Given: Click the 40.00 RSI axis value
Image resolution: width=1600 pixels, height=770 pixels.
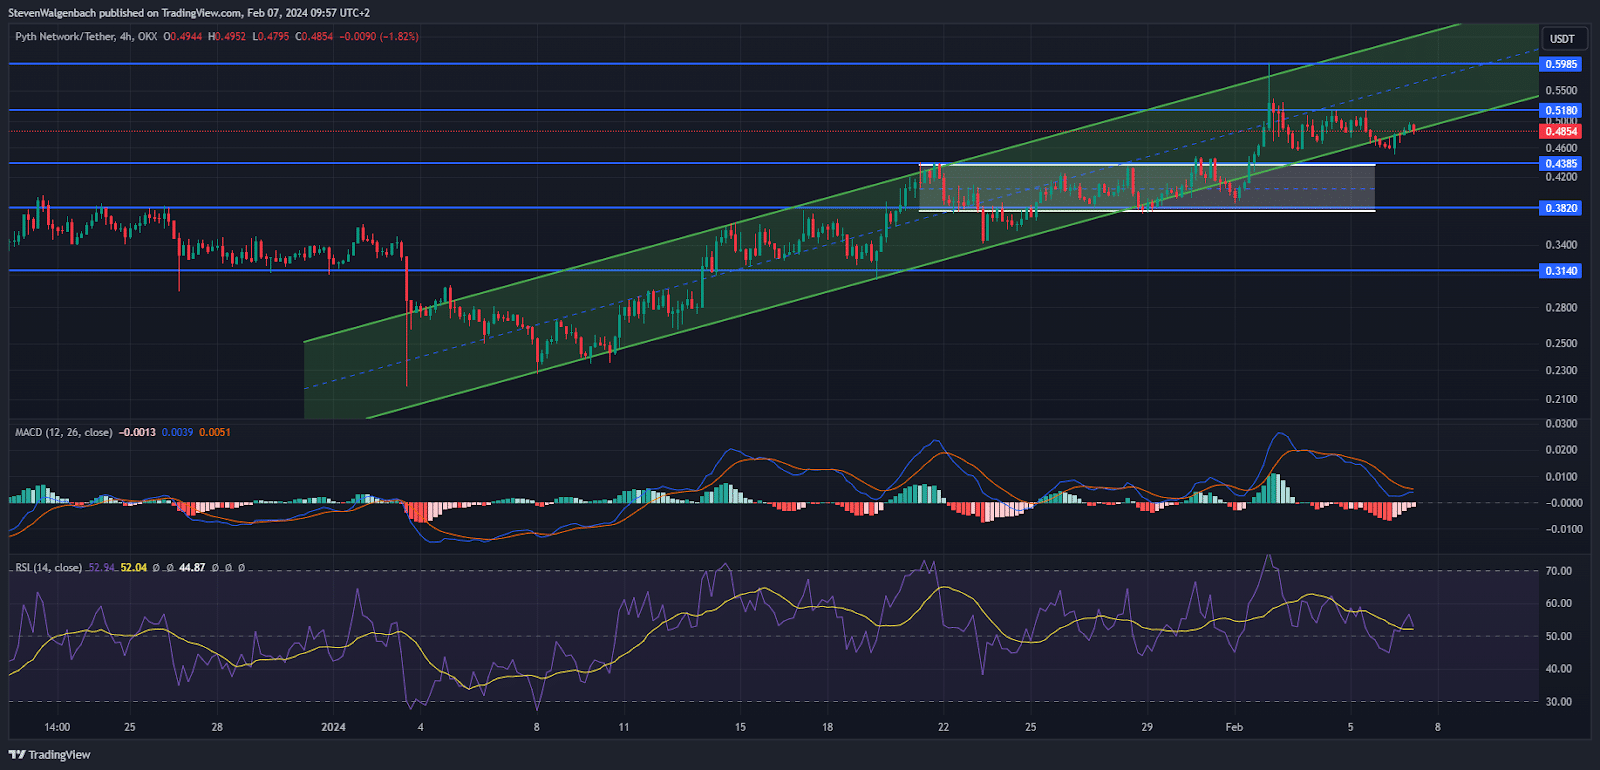Looking at the screenshot, I should (x=1558, y=669).
